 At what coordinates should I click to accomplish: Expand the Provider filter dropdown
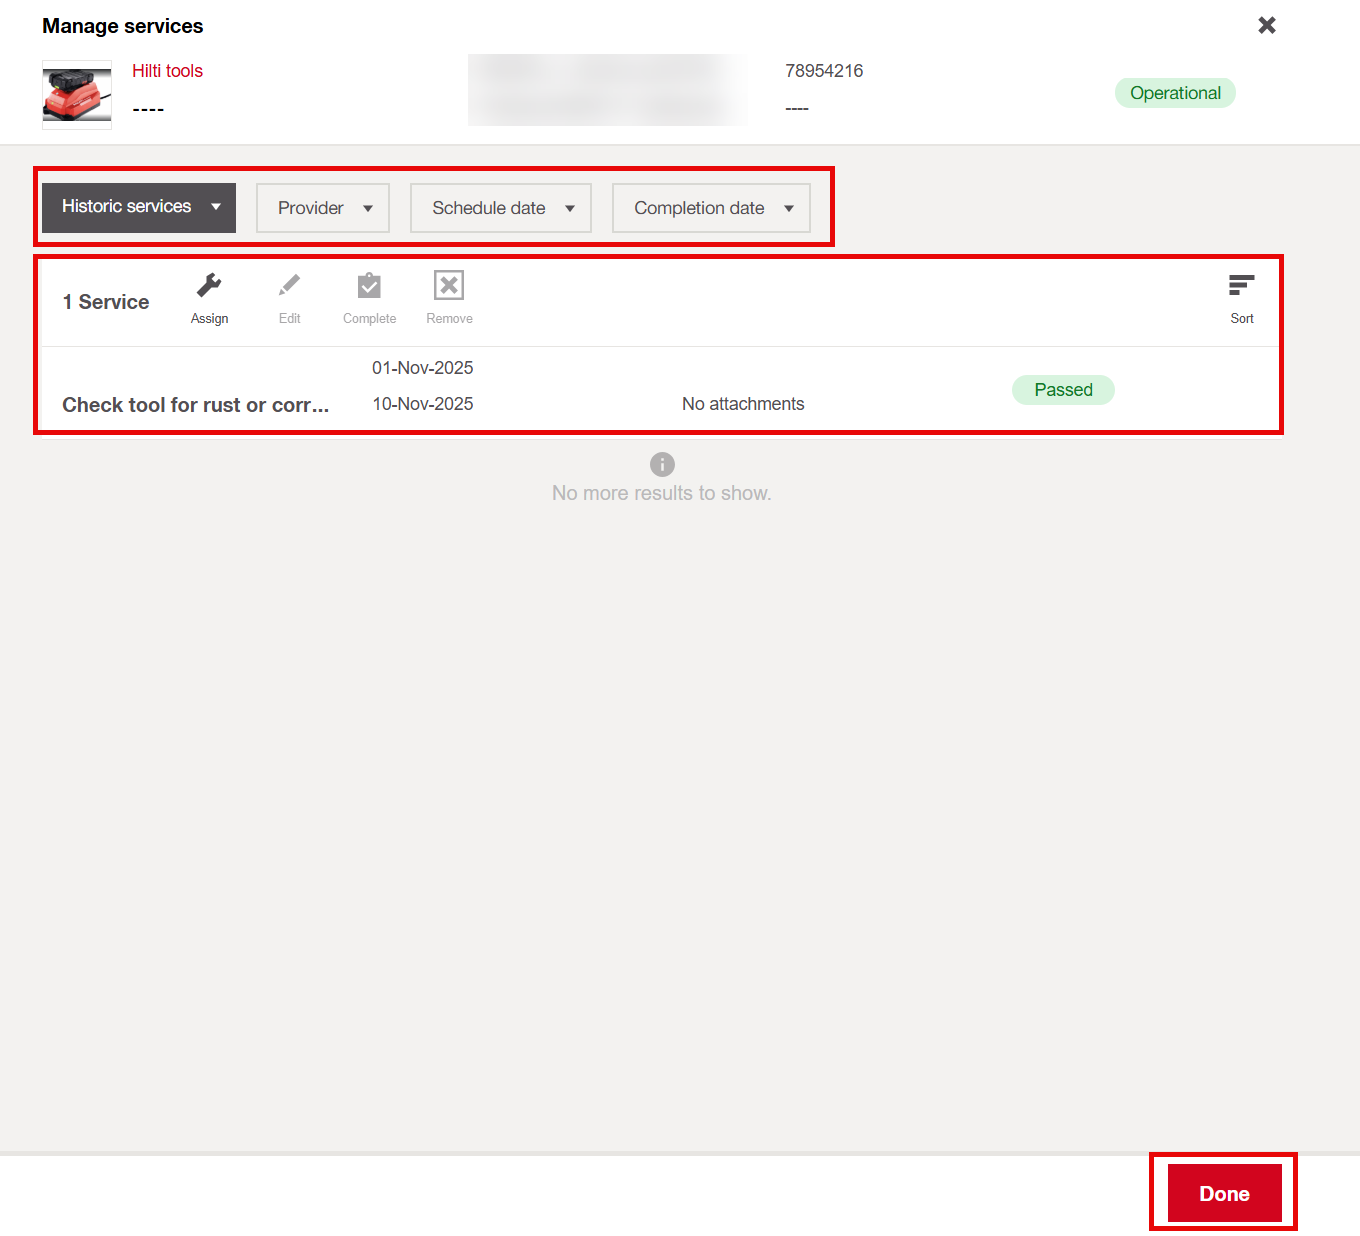coord(323,208)
